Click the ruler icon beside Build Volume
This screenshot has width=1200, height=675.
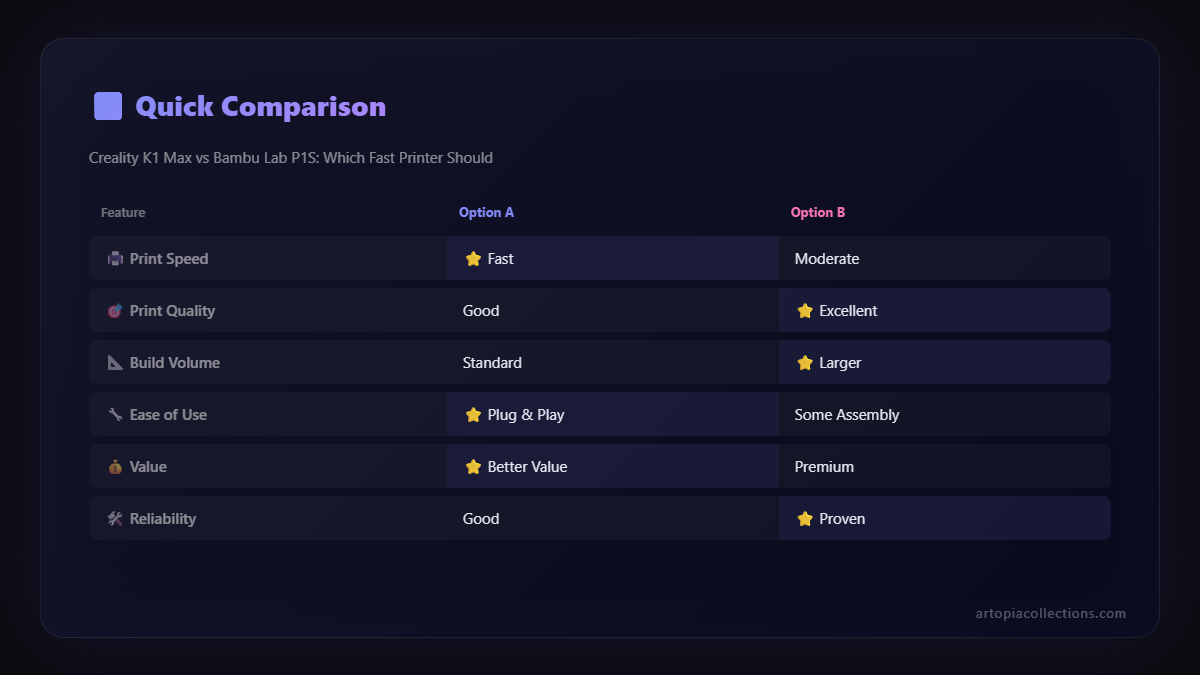coord(115,363)
